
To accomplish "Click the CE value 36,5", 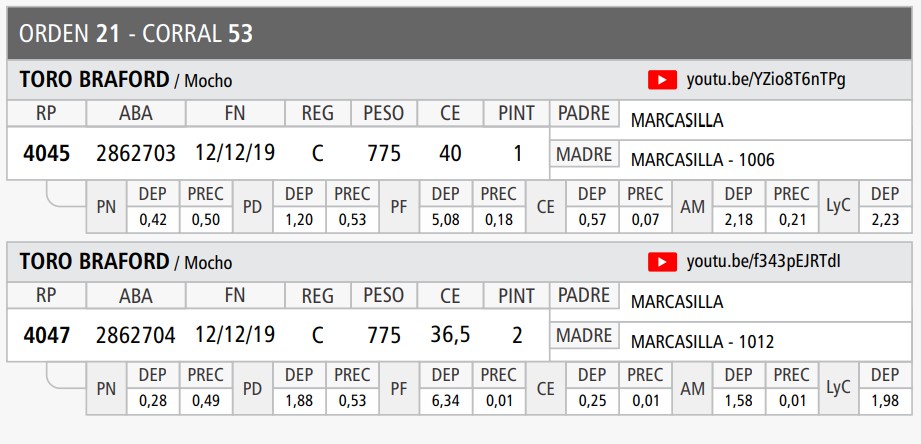I will 450,336.
